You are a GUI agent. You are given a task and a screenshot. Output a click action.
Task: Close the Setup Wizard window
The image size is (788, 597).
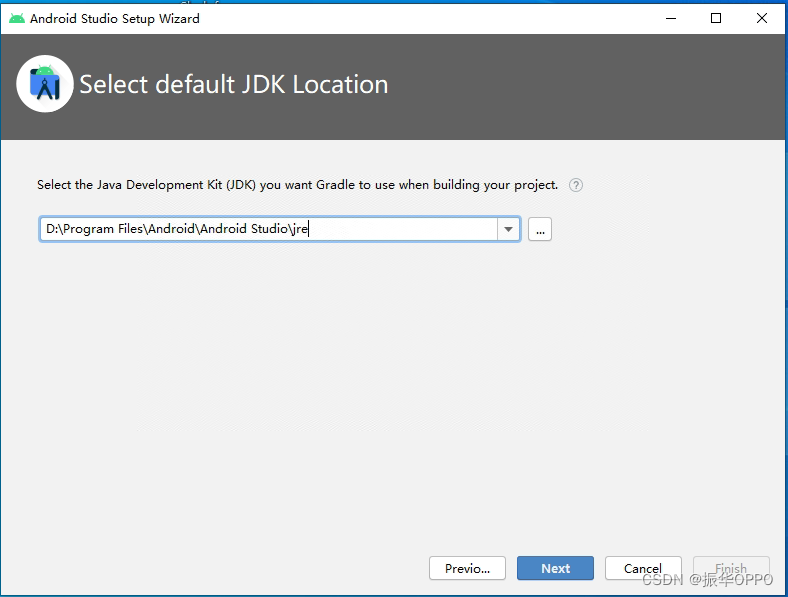pyautogui.click(x=762, y=19)
